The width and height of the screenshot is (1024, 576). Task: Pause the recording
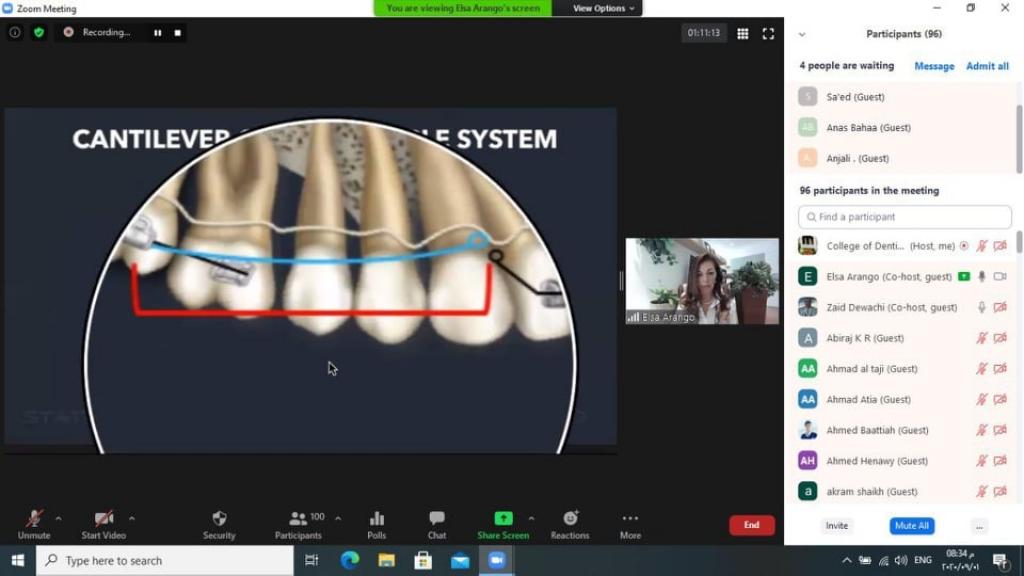(x=157, y=32)
